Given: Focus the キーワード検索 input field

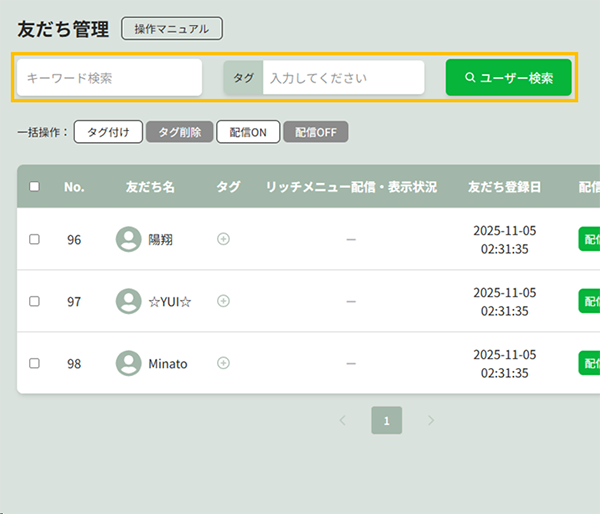Looking at the screenshot, I should [109, 78].
